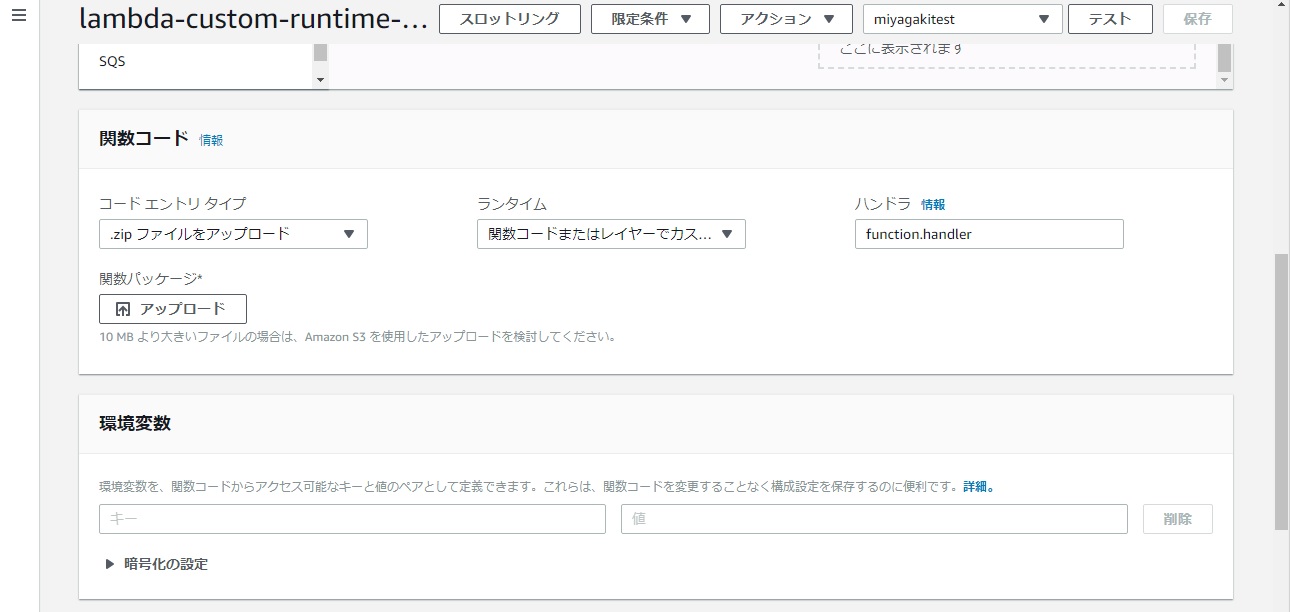
Task: Click the アップロード upload icon button
Action: click(173, 309)
